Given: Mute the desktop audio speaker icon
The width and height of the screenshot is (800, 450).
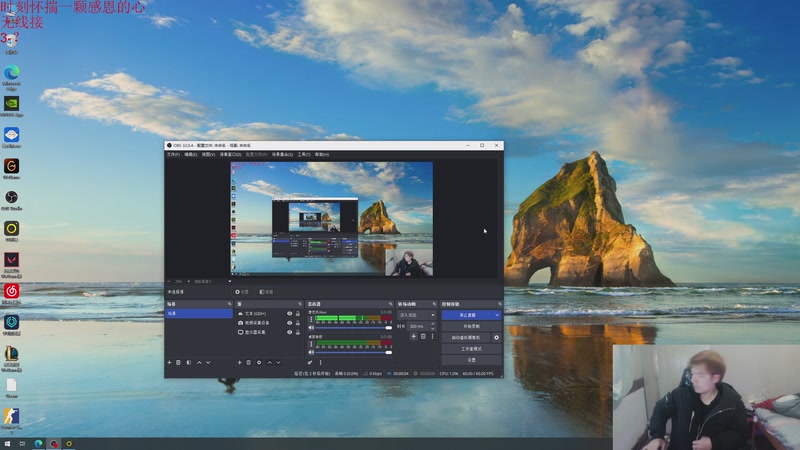Looking at the screenshot, I should coord(311,352).
